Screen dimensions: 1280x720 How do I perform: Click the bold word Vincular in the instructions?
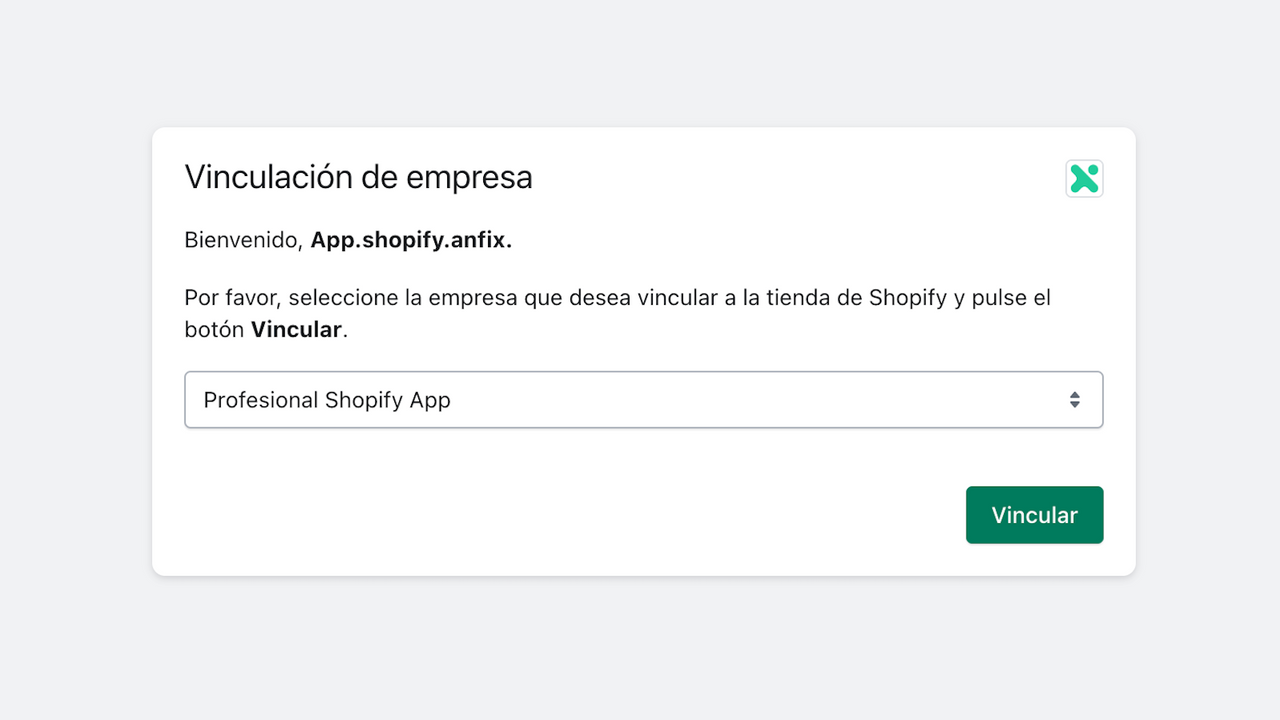pyautogui.click(x=296, y=330)
